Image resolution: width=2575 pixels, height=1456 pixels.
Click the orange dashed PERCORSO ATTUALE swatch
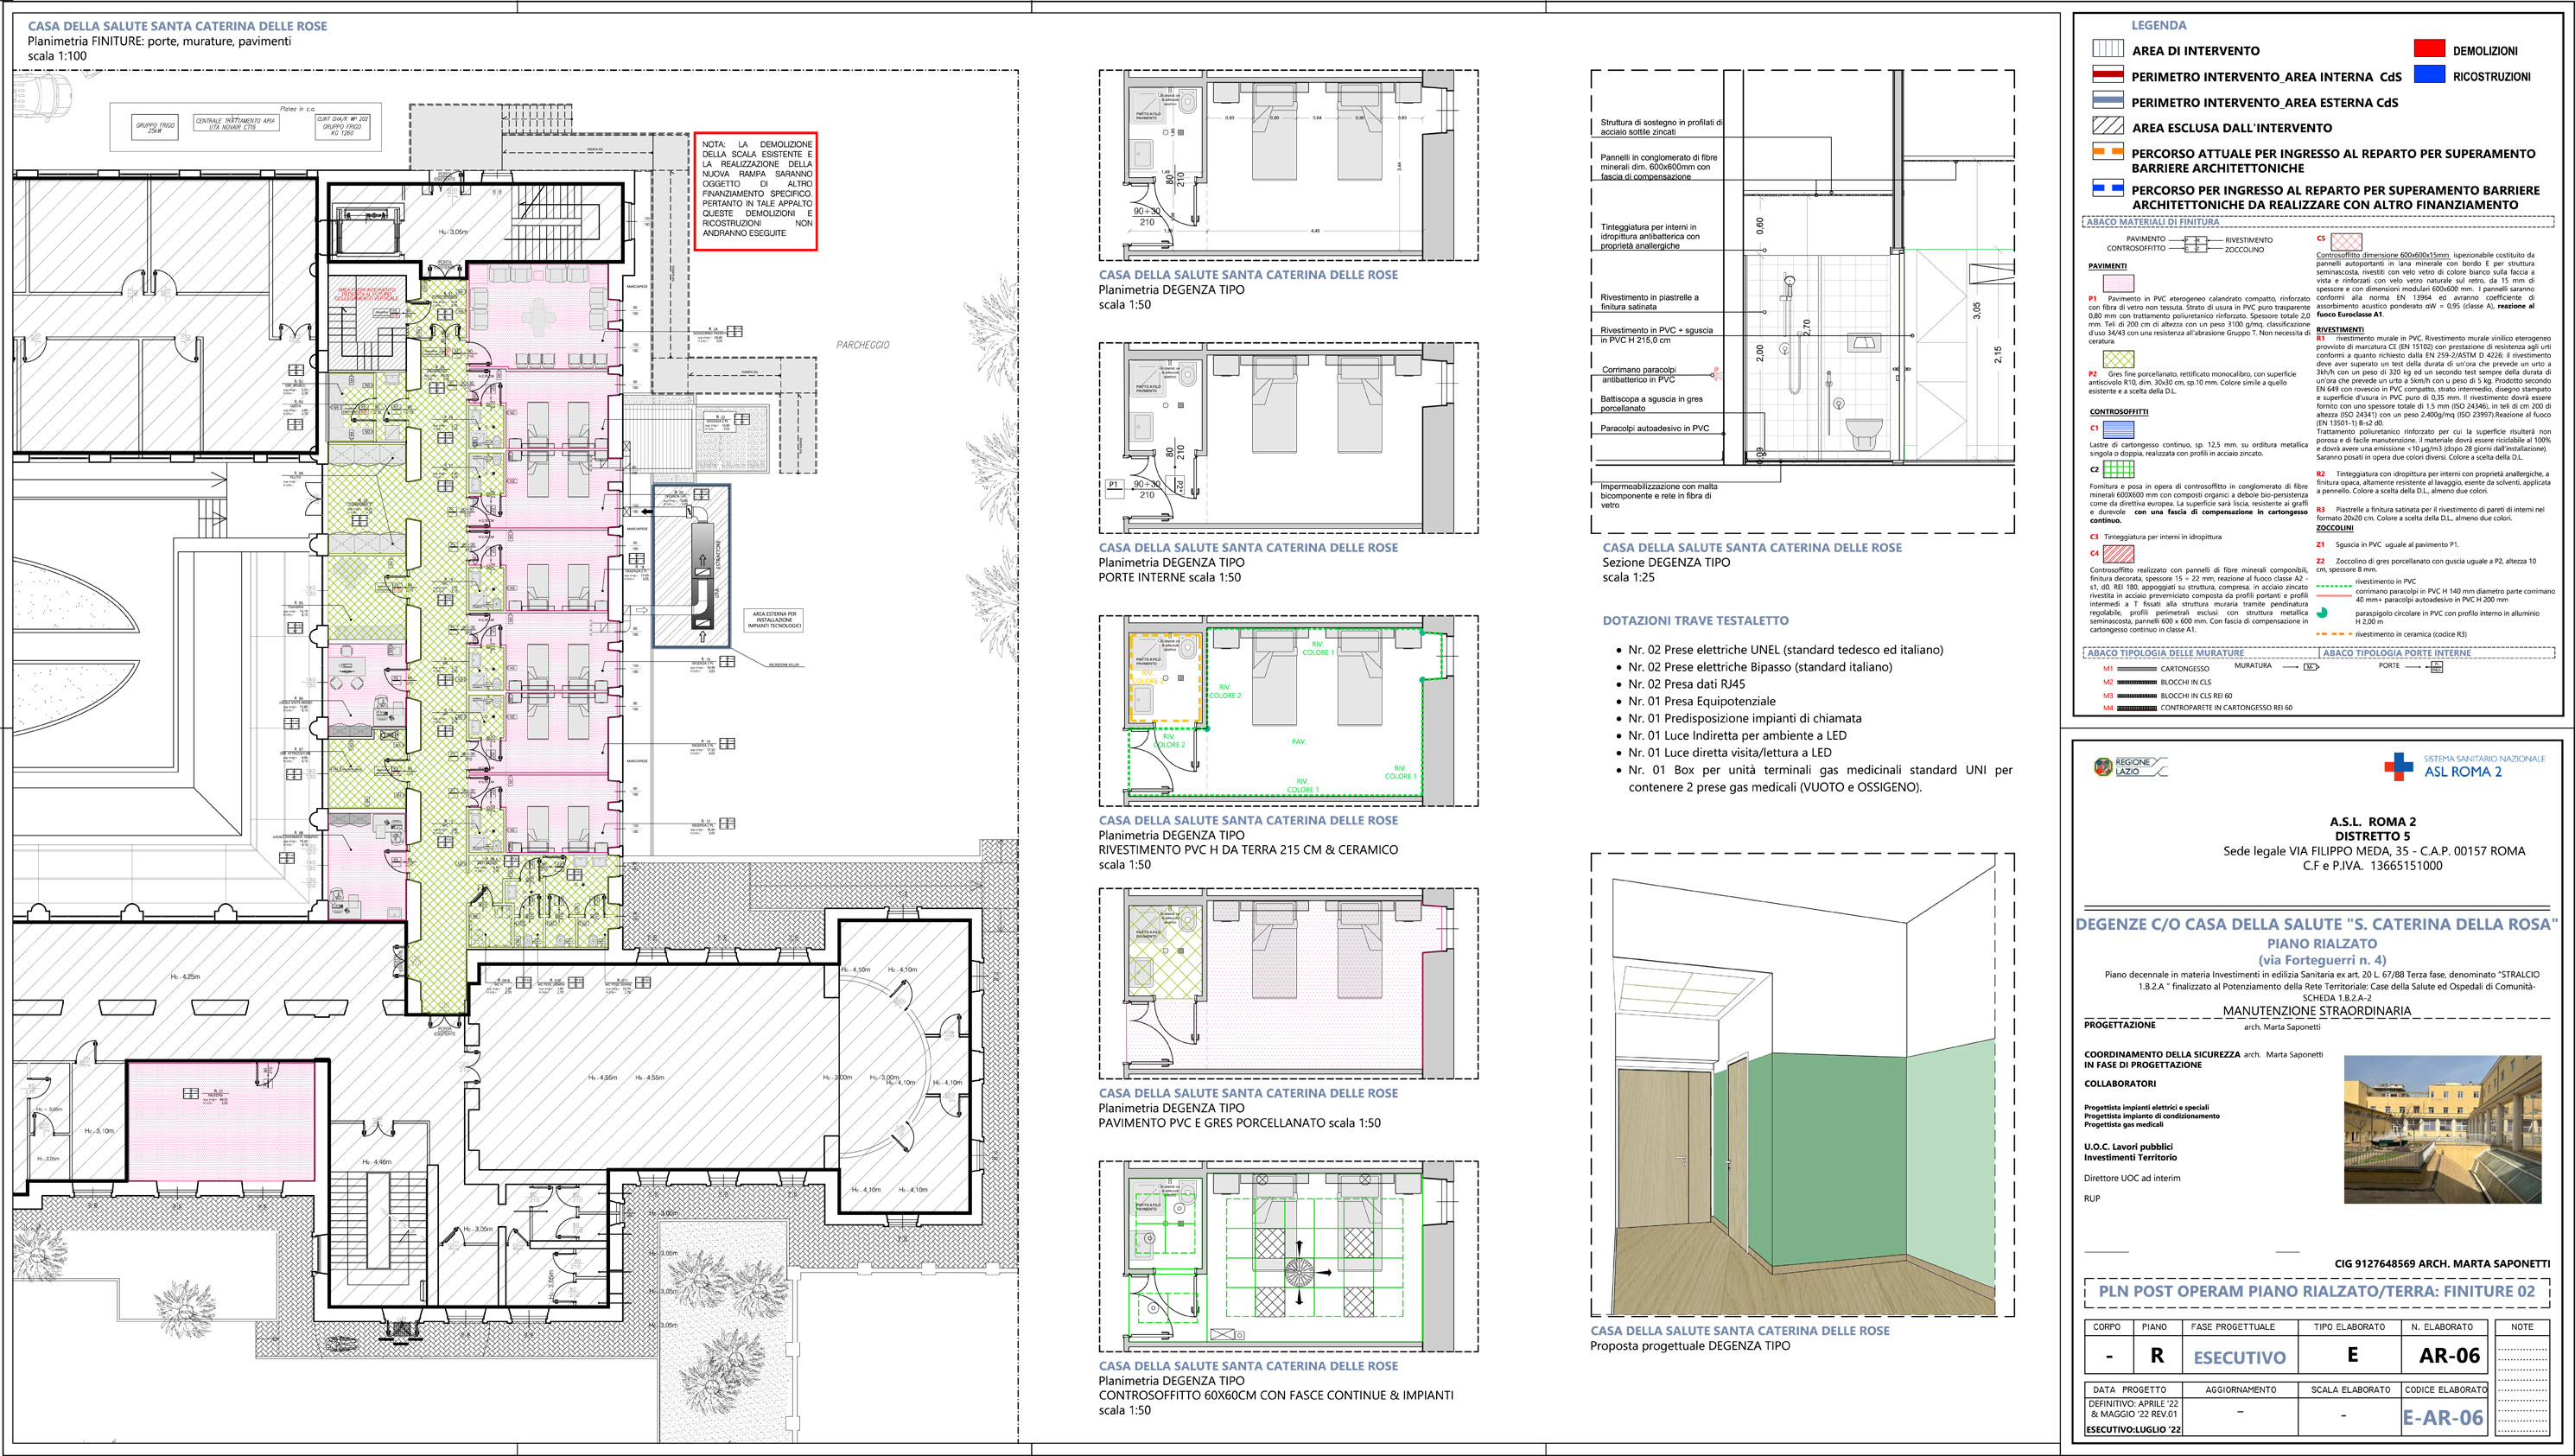tap(2108, 152)
